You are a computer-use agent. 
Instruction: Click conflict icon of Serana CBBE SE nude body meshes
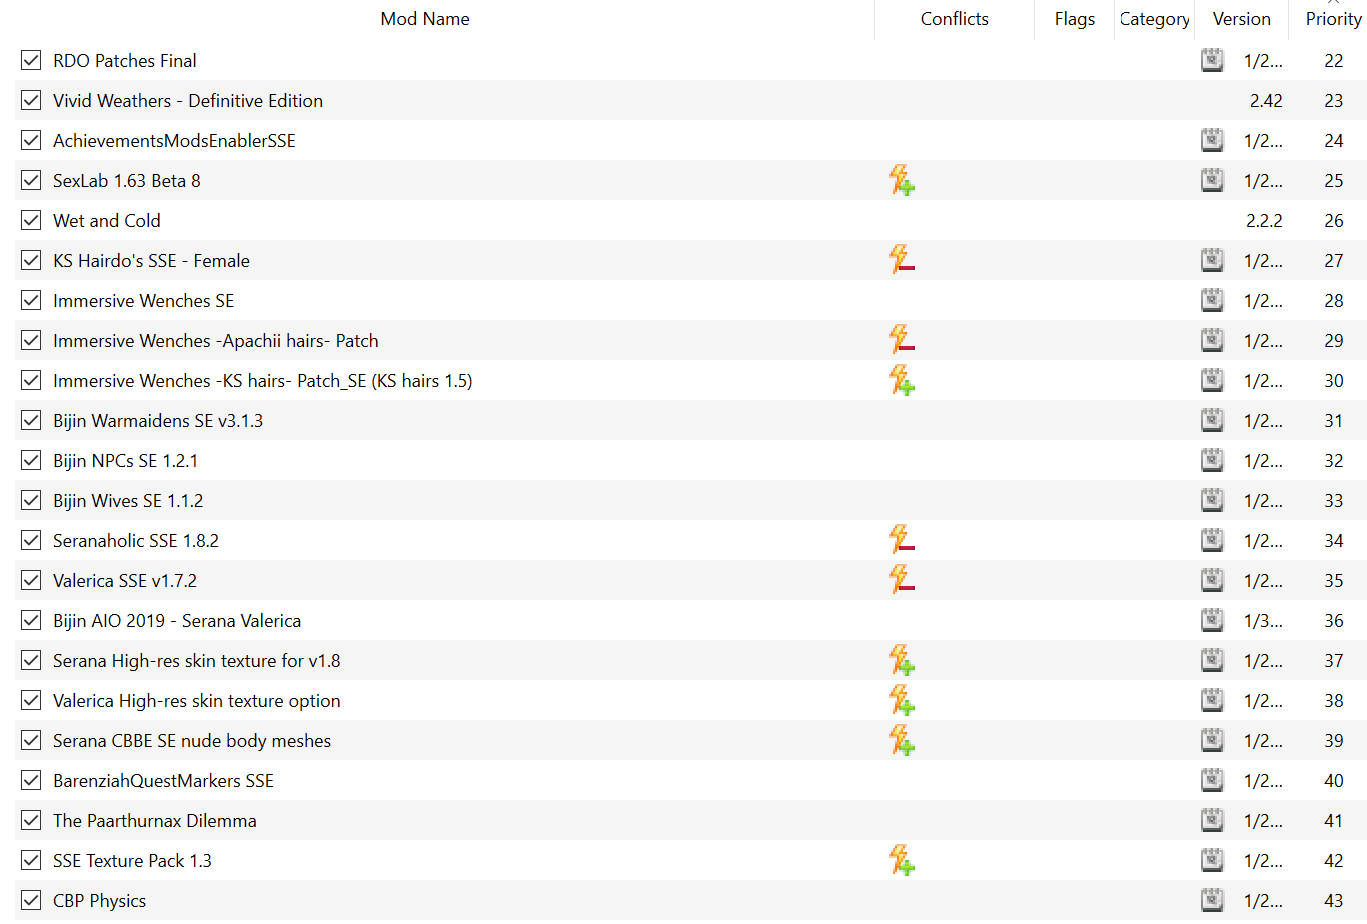pyautogui.click(x=902, y=740)
